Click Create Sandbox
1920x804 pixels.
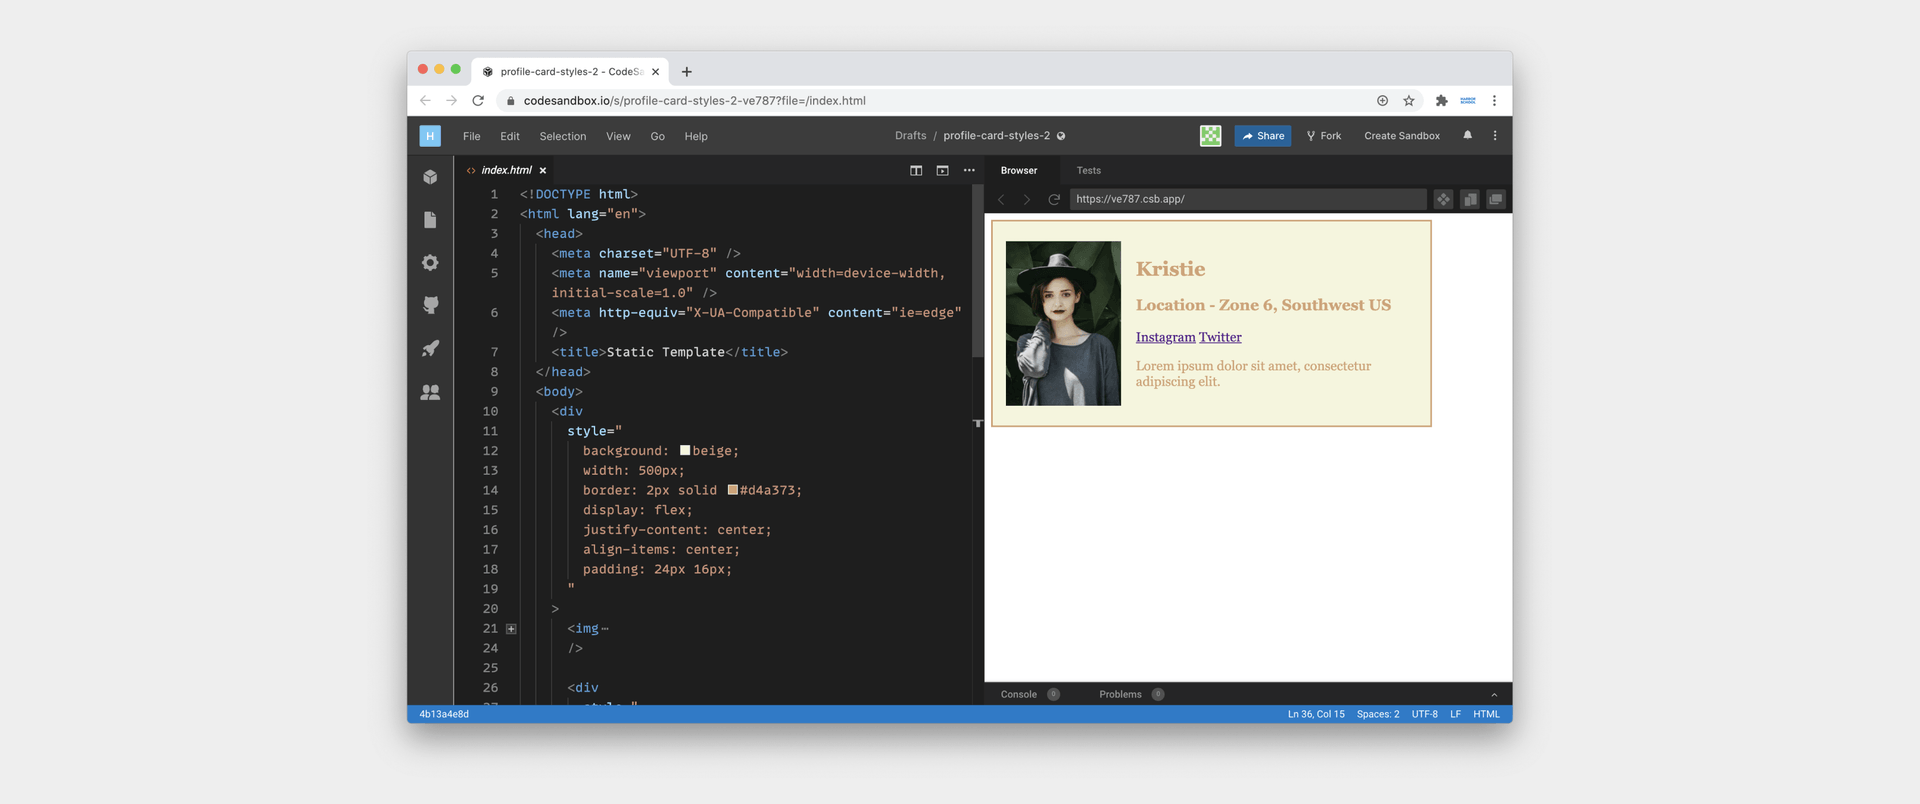(x=1402, y=136)
